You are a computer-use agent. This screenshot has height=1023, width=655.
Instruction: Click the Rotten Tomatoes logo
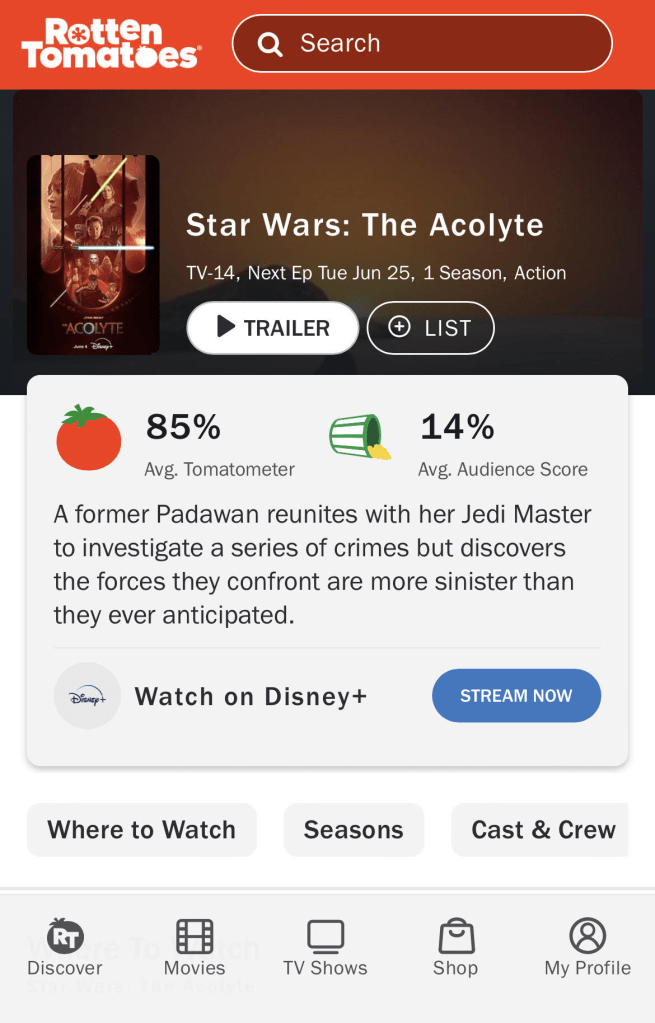(x=110, y=44)
